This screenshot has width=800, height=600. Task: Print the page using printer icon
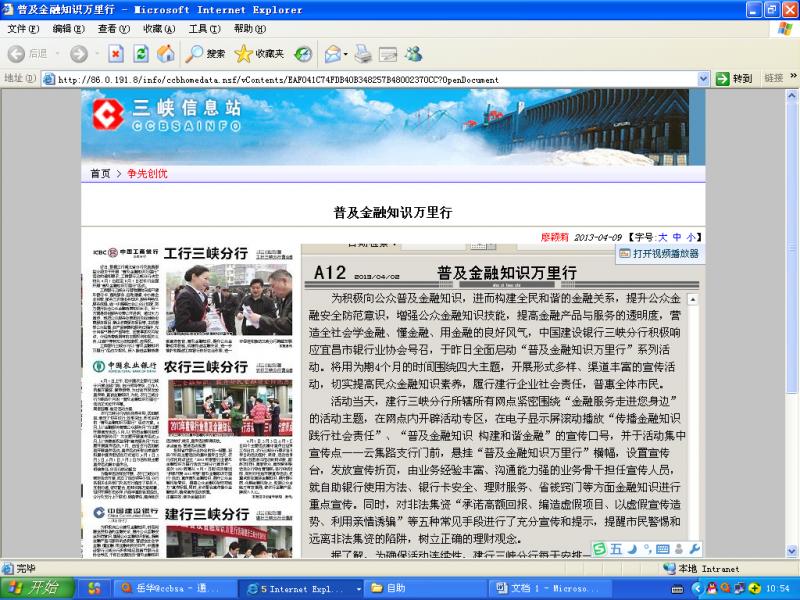click(x=363, y=54)
